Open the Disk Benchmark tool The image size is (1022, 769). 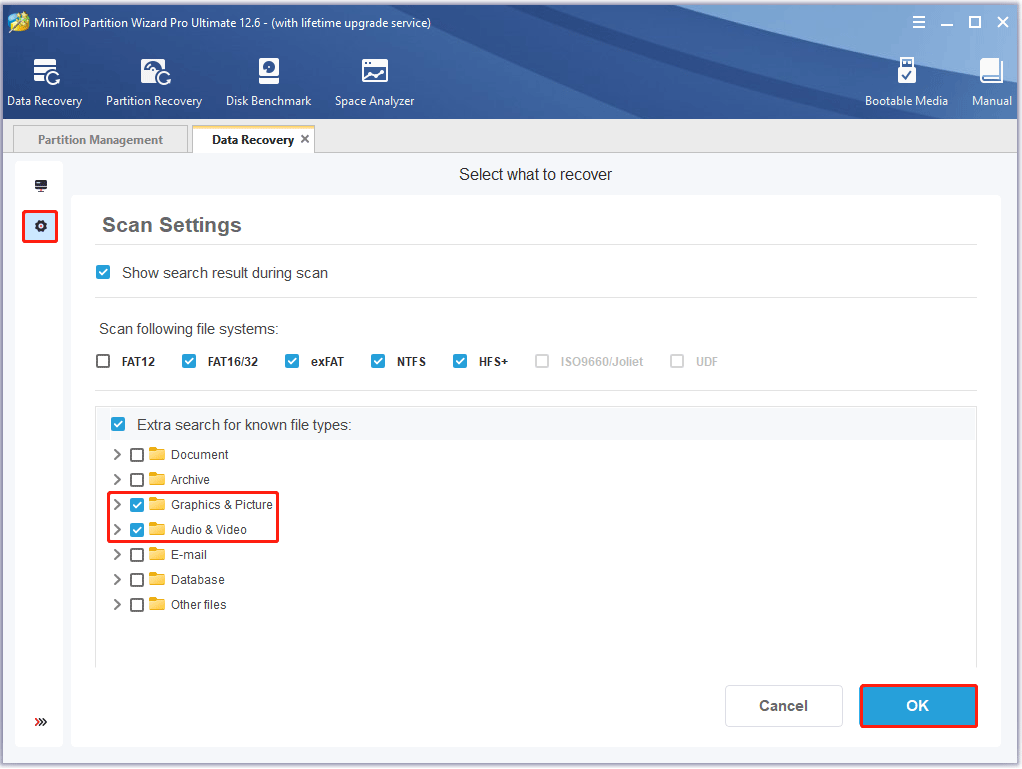[269, 82]
